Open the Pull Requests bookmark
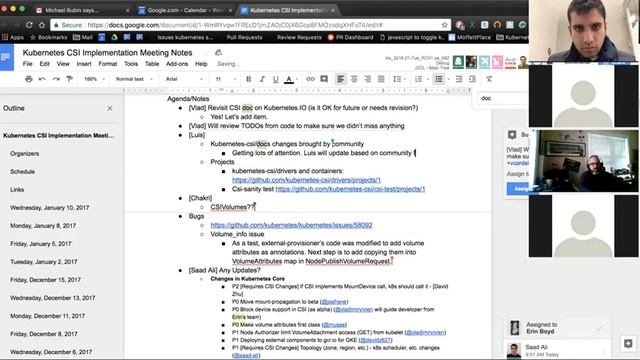 tap(244, 37)
